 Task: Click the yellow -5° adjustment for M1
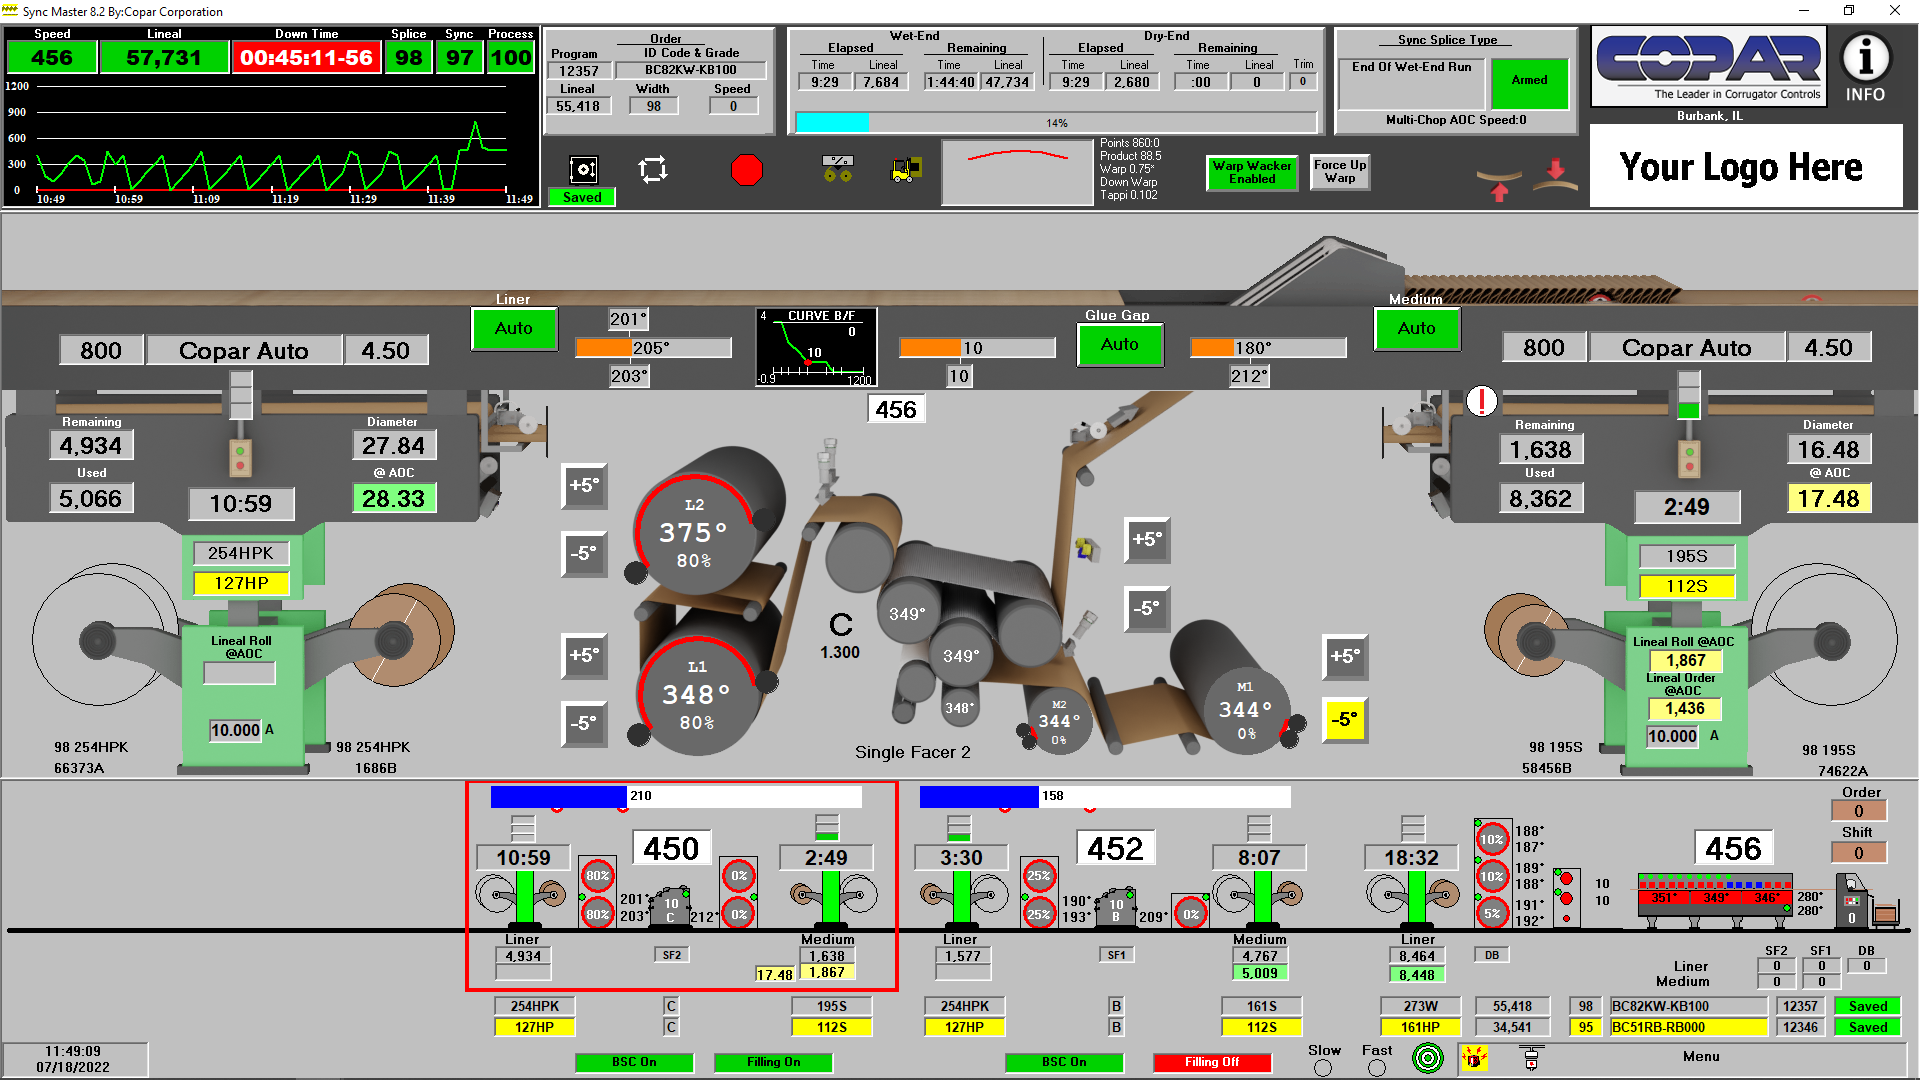pos(1345,720)
